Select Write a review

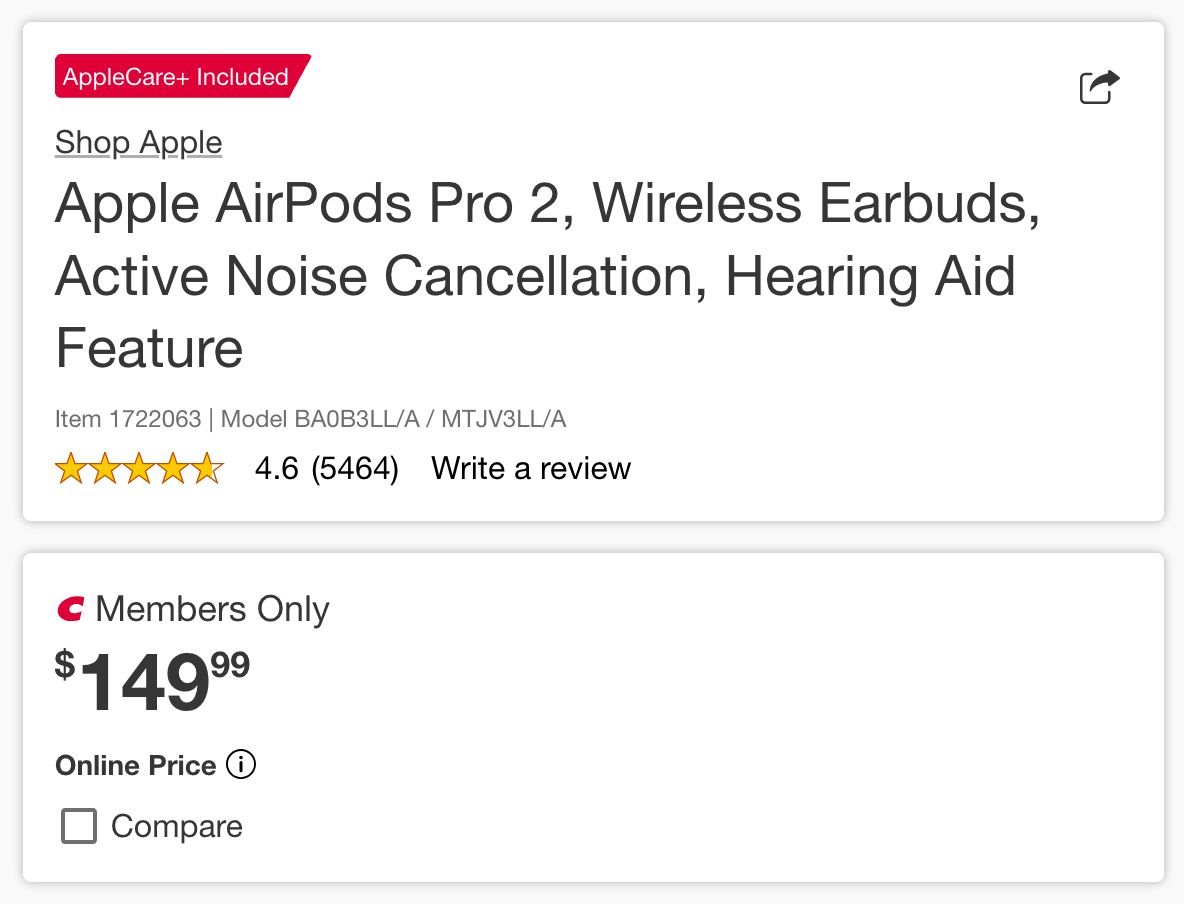(531, 468)
